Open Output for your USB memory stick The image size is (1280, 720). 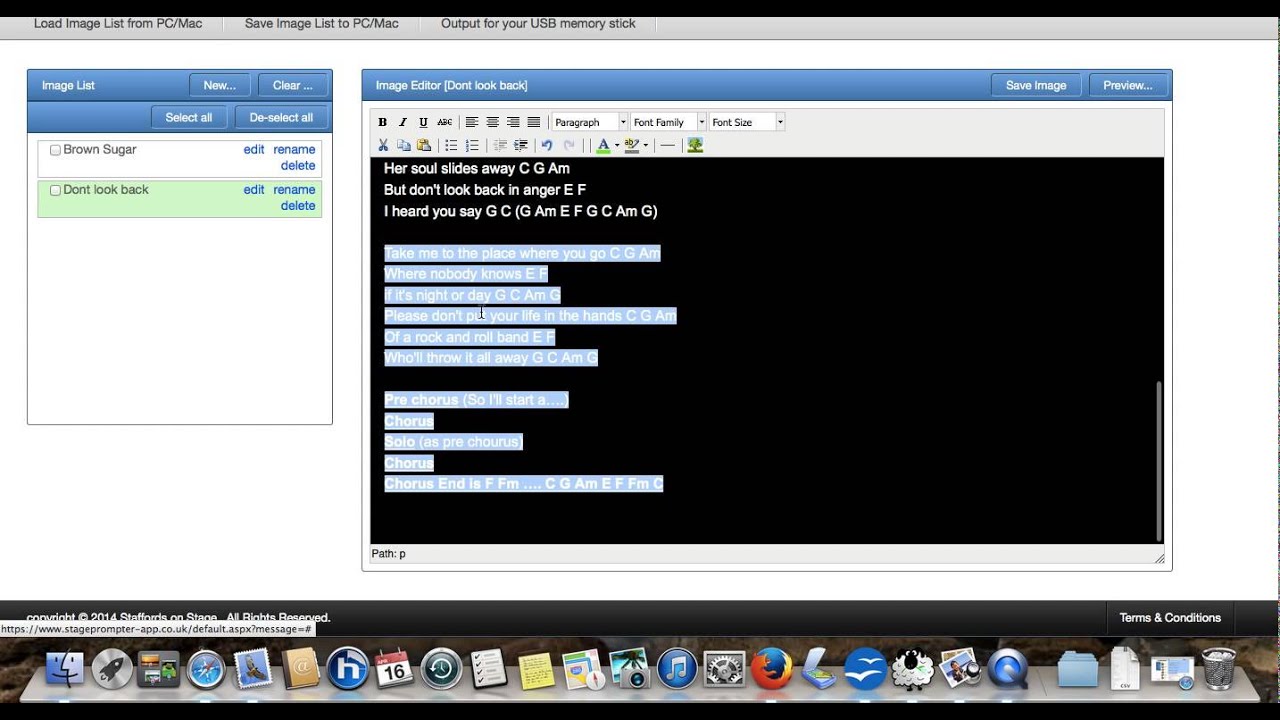(538, 23)
